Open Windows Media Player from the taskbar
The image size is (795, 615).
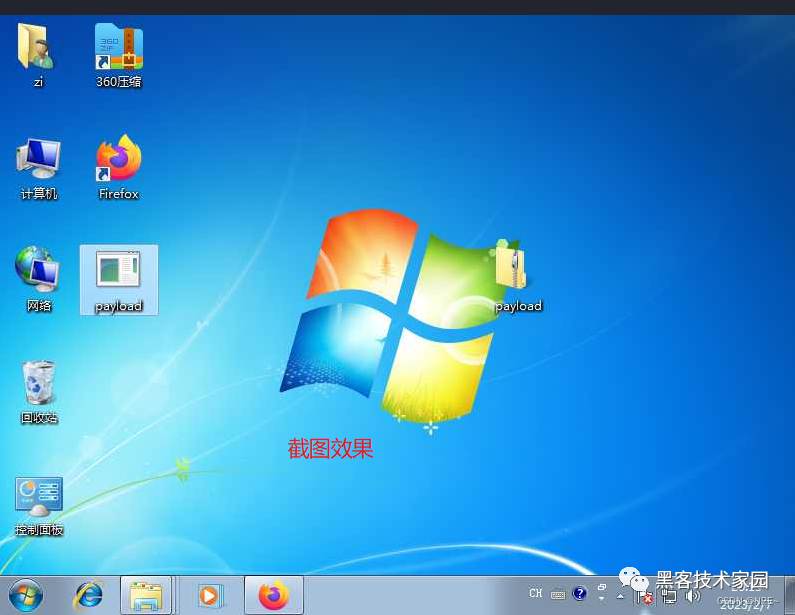pos(208,595)
